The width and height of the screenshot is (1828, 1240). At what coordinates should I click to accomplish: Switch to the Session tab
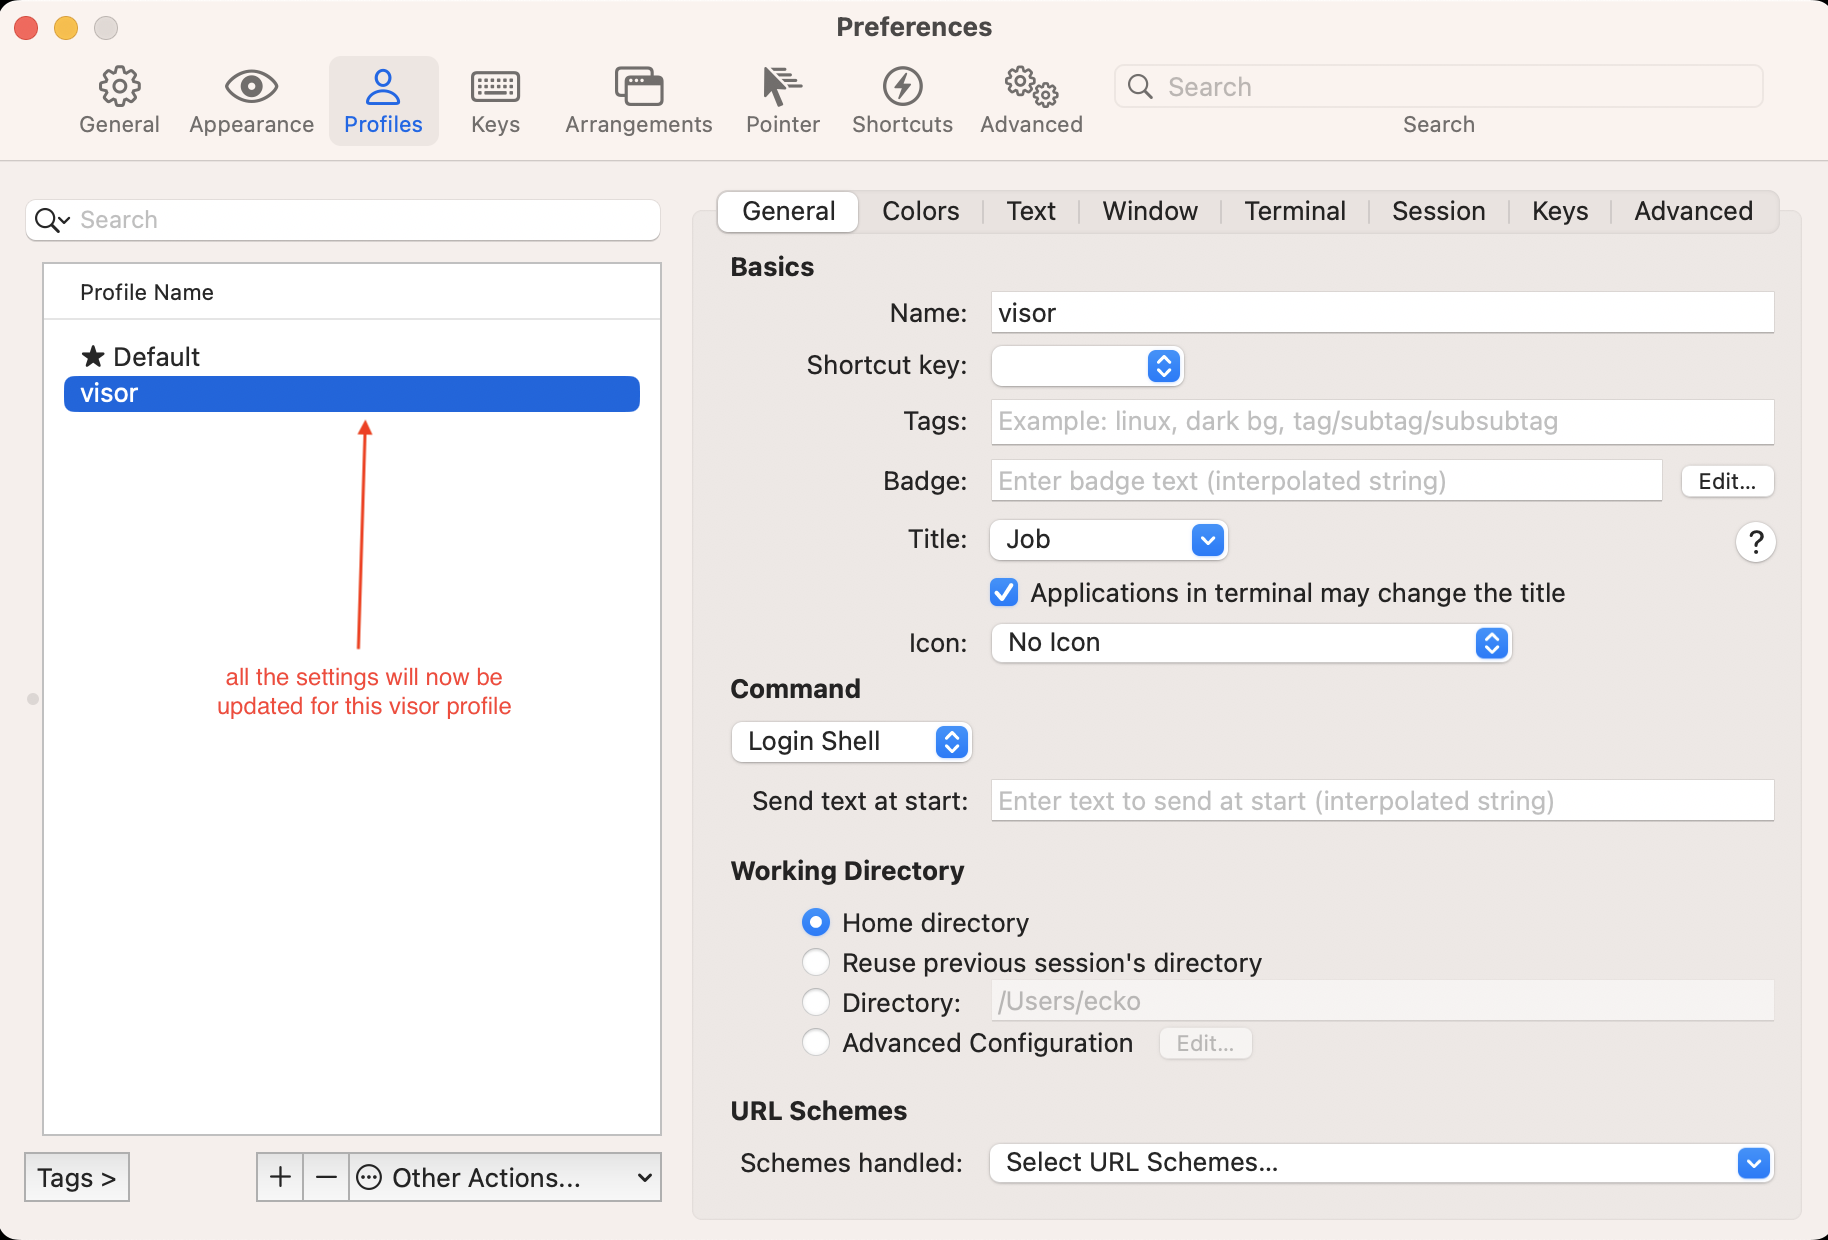1438,211
